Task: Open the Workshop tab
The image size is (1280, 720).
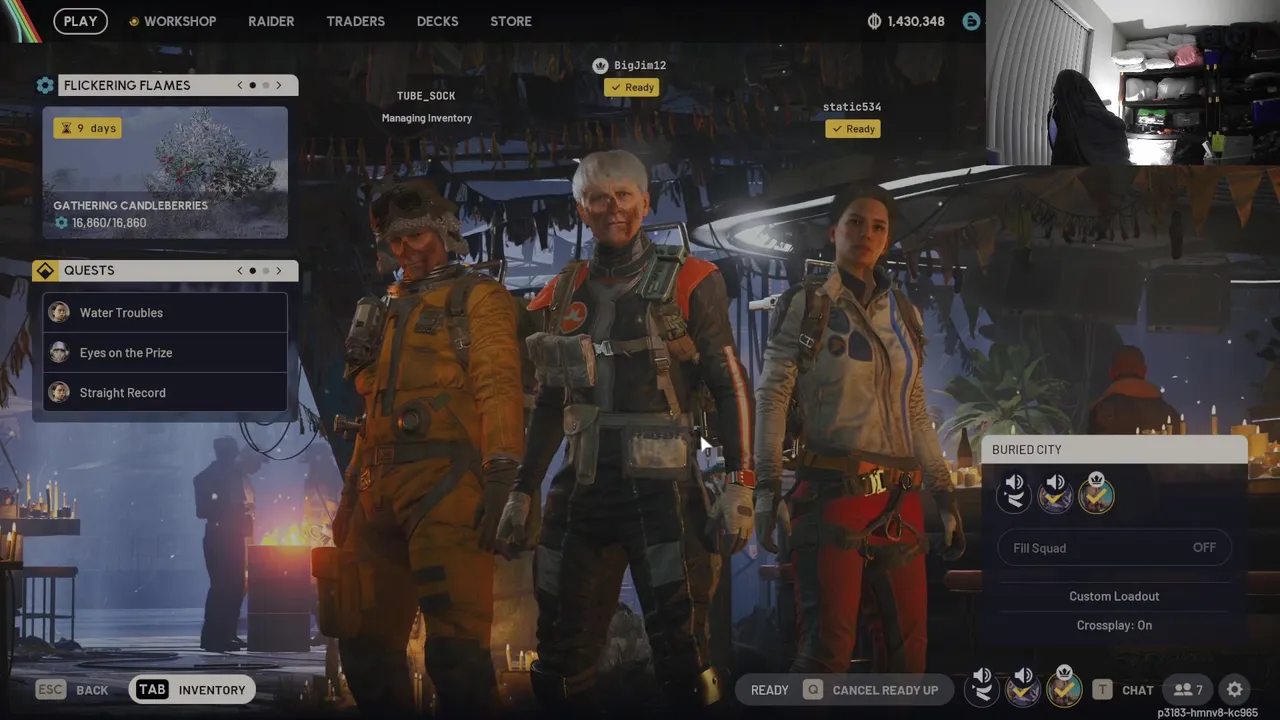Action: [180, 21]
